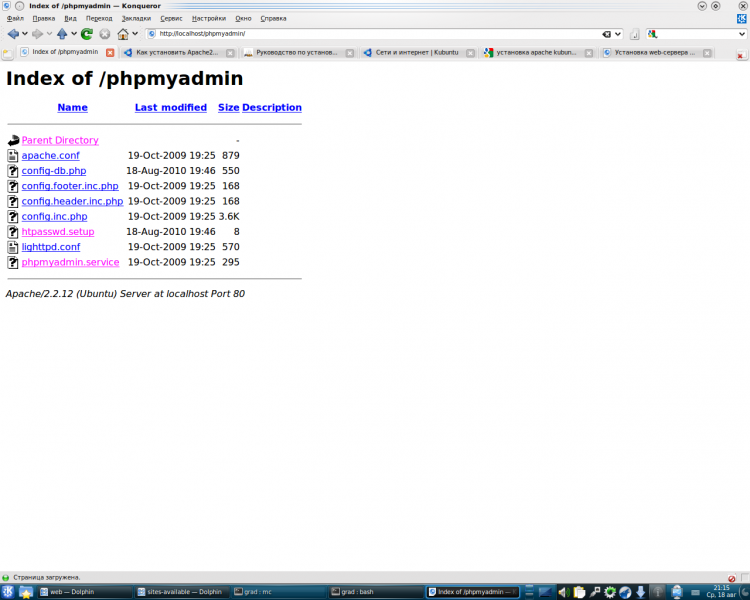Sort listing by Last modified column

click(x=171, y=108)
